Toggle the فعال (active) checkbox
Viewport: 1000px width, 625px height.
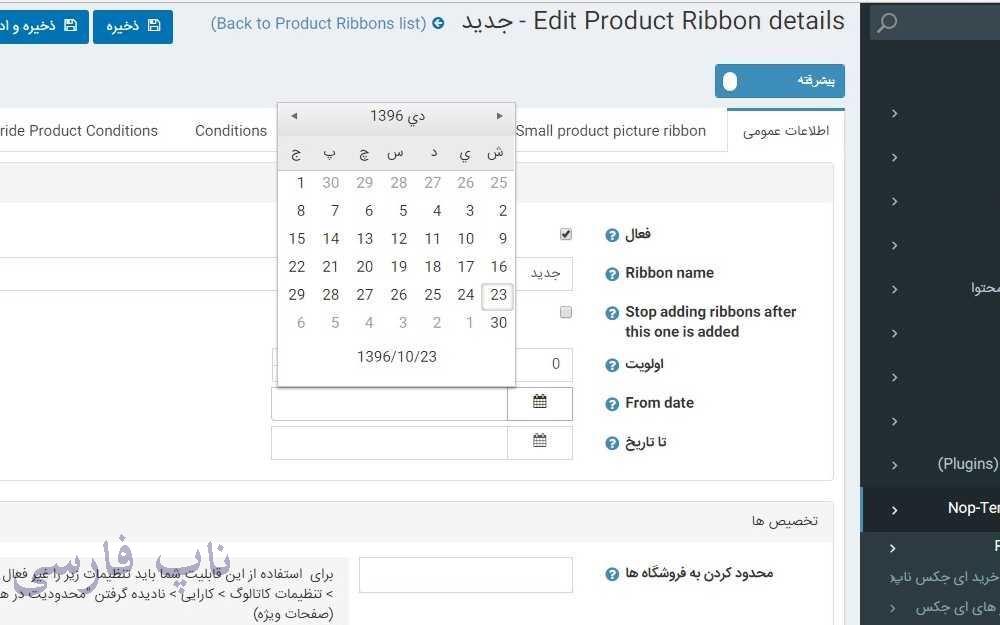point(566,234)
